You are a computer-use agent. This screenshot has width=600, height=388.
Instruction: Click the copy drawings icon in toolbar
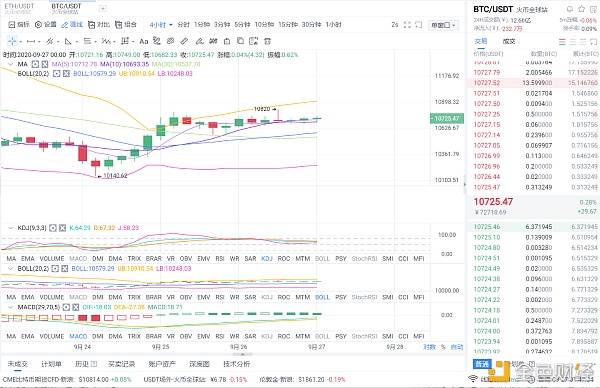[x=240, y=41]
